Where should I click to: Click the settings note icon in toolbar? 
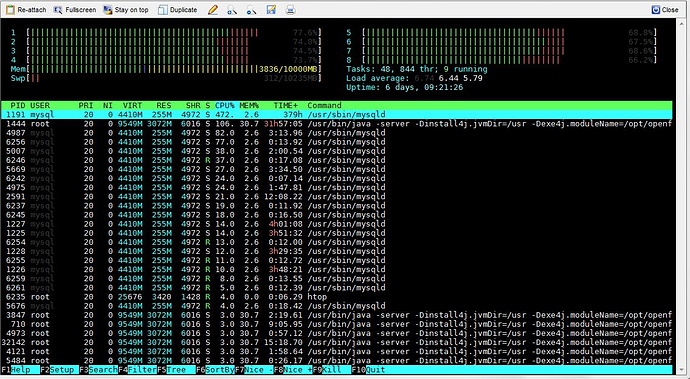point(271,10)
